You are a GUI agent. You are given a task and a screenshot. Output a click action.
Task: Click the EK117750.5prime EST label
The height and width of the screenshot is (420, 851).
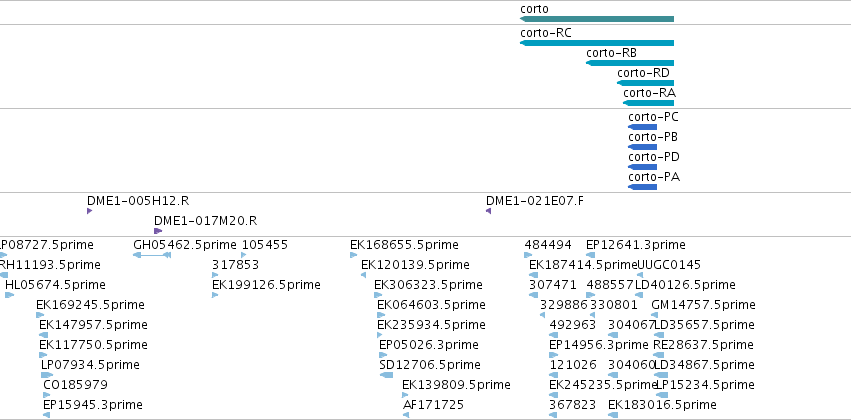pos(93,345)
